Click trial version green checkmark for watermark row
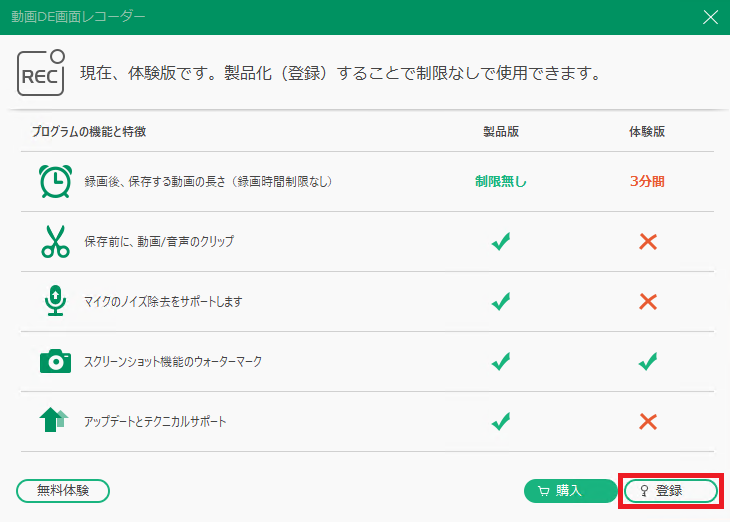The width and height of the screenshot is (730, 522). 648,361
